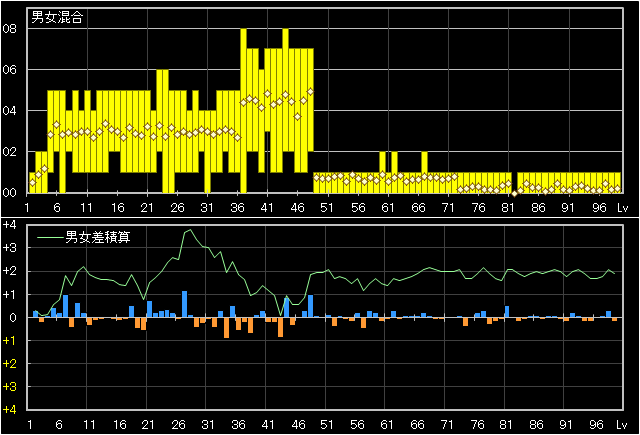The width and height of the screenshot is (640, 435).
Task: Click the white '+3' y-axis label of 男女差積算 chart
Action: click(x=9, y=248)
